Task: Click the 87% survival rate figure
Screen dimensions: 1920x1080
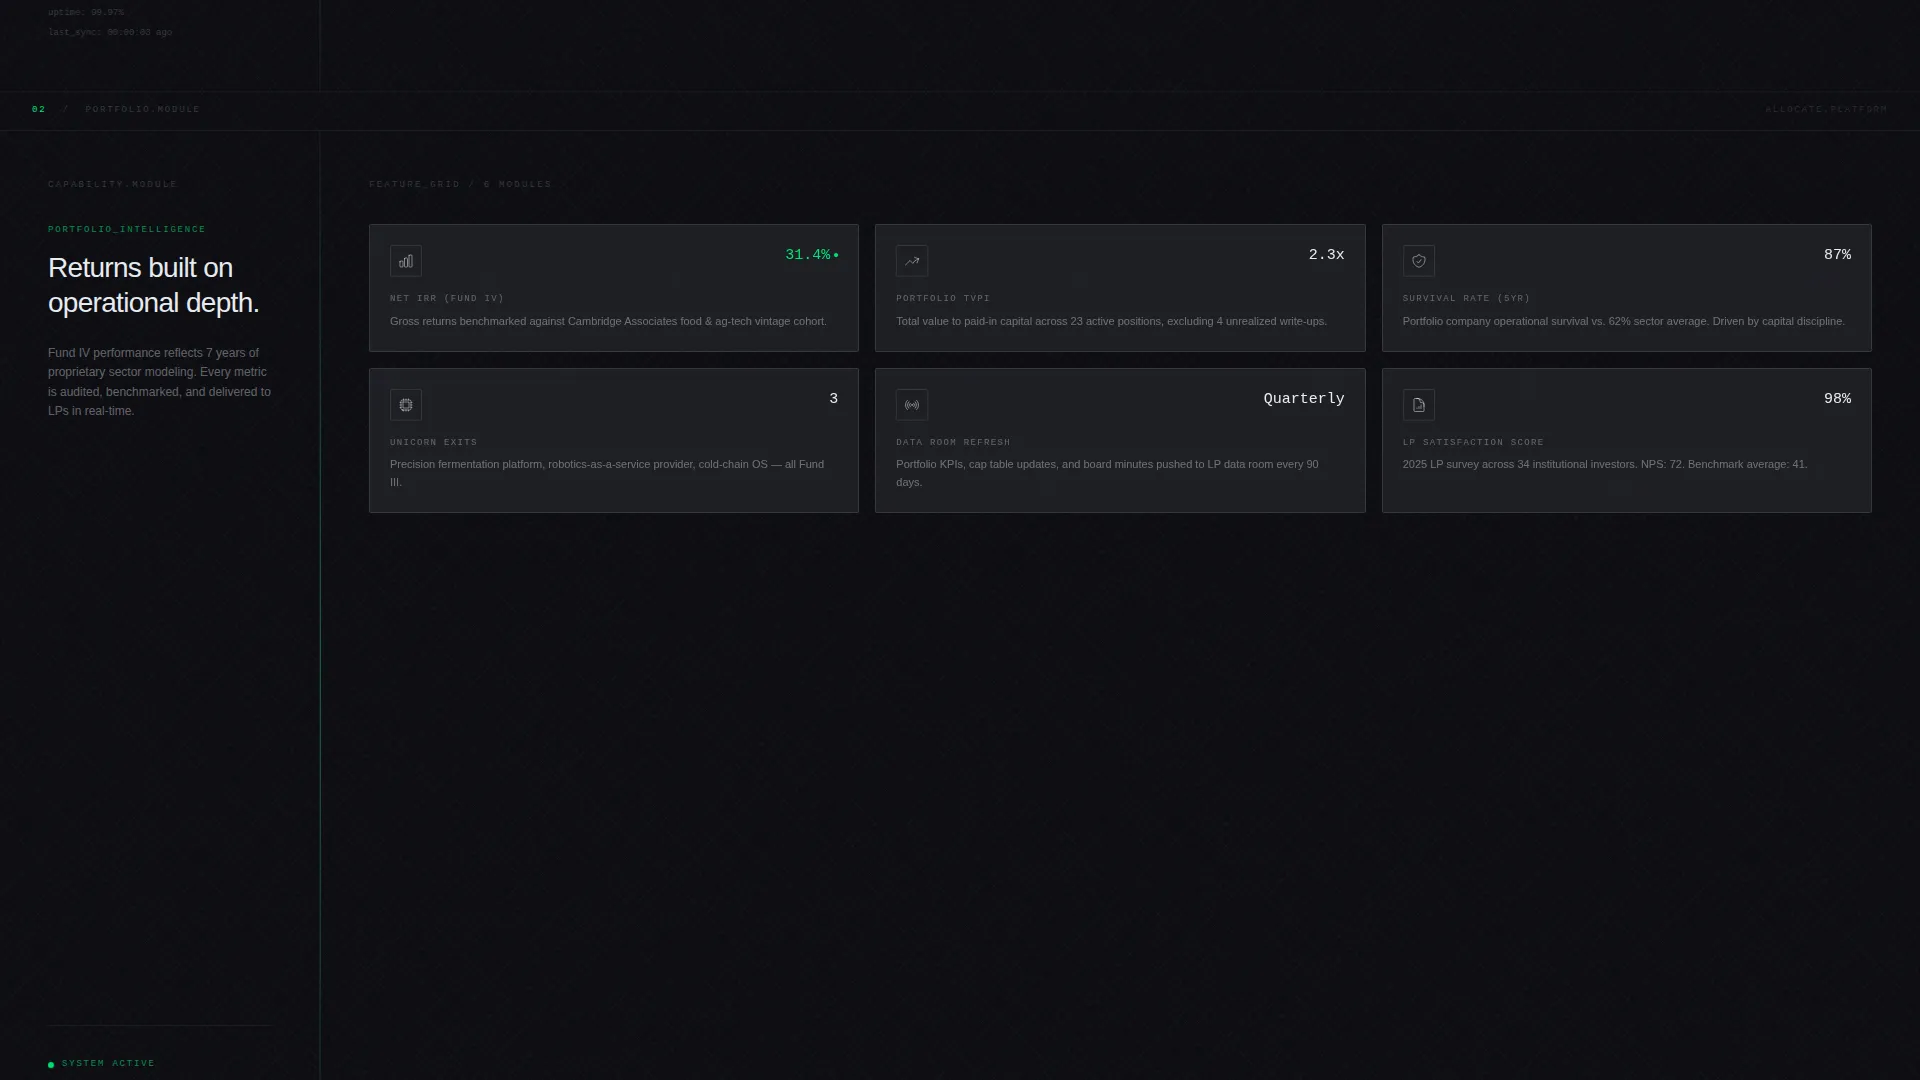Action: click(1837, 255)
